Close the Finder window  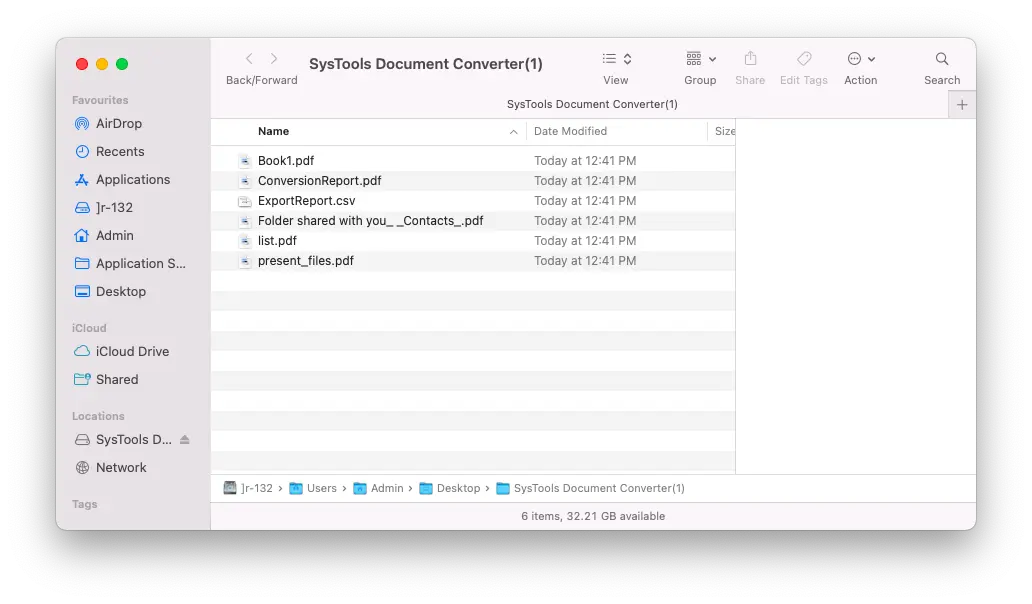coord(82,64)
